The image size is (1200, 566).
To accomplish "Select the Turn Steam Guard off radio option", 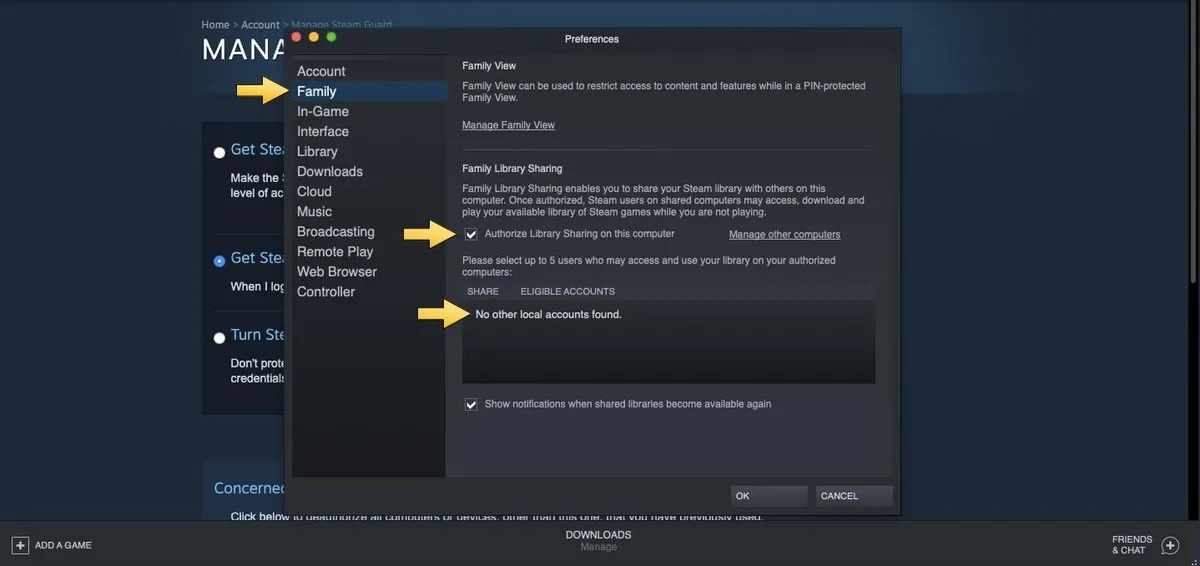I will [219, 338].
